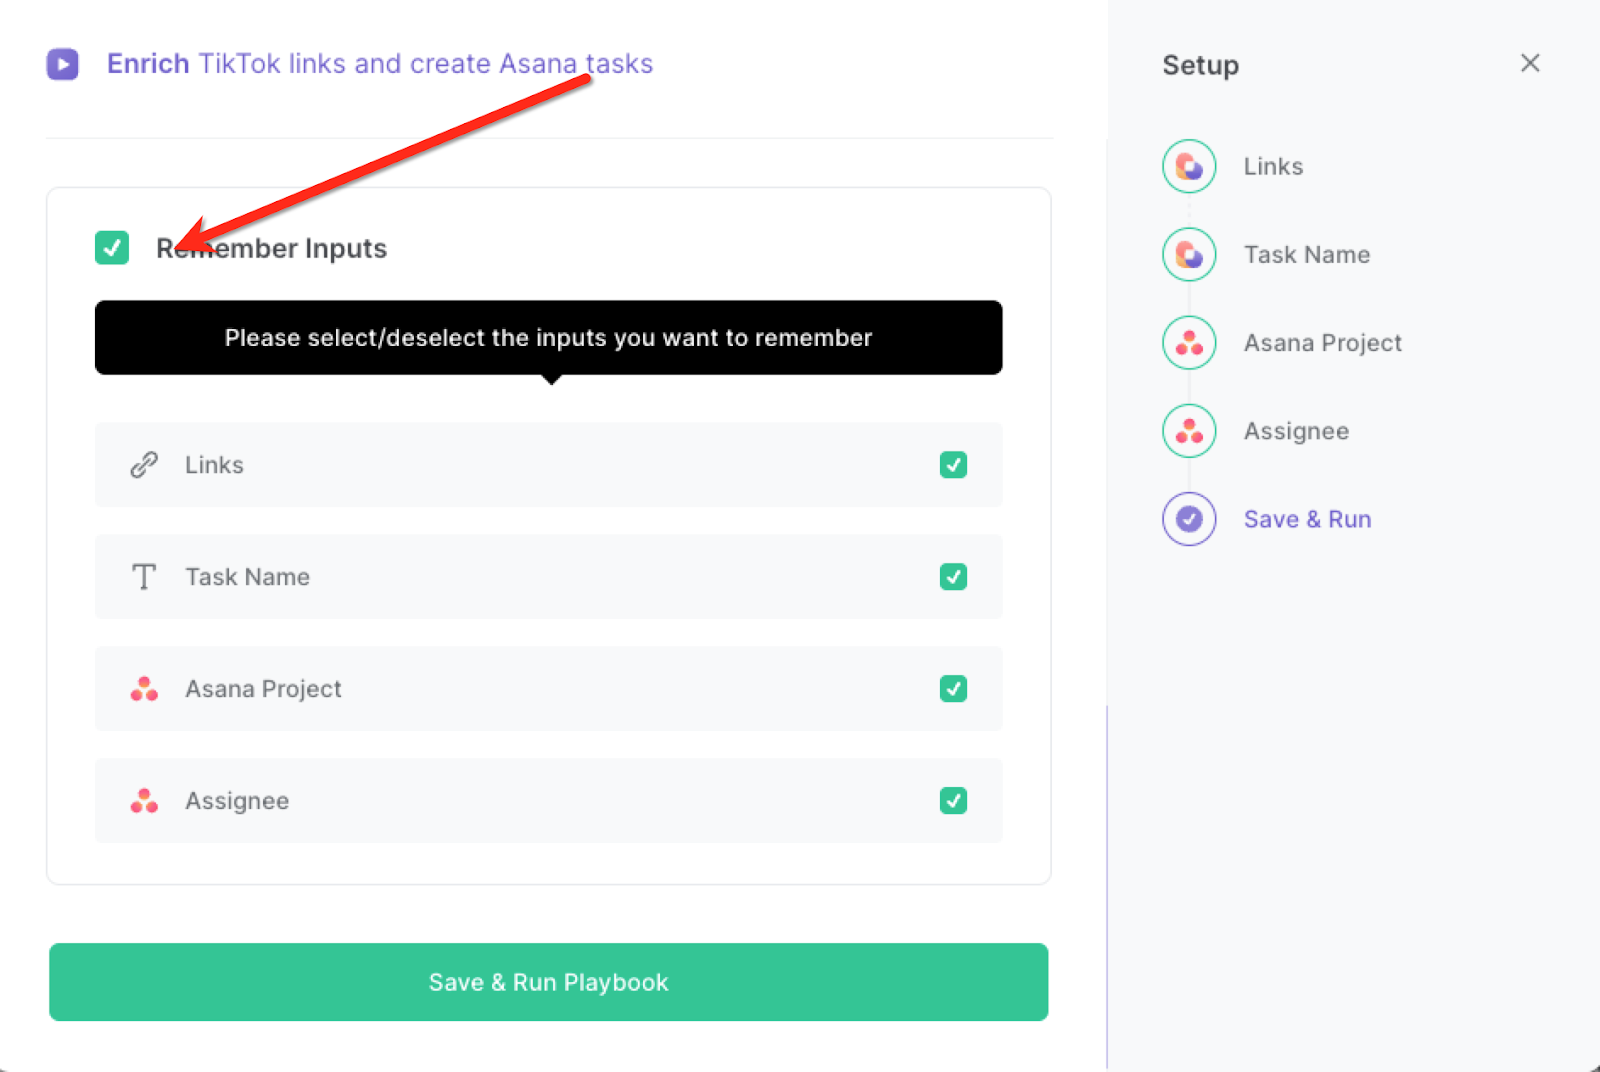Screen dimensions: 1600x1072
Task: Click the Save & Run checkmark icon
Action: click(1188, 518)
